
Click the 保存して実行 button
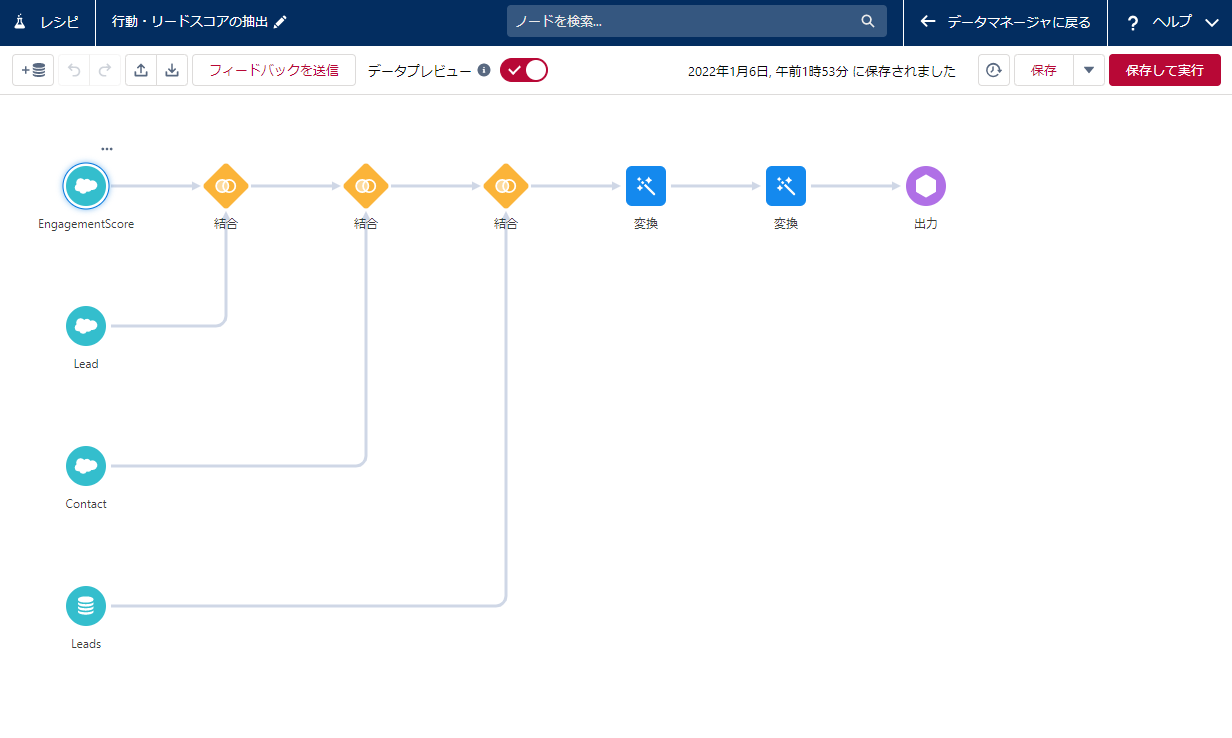click(x=1164, y=70)
